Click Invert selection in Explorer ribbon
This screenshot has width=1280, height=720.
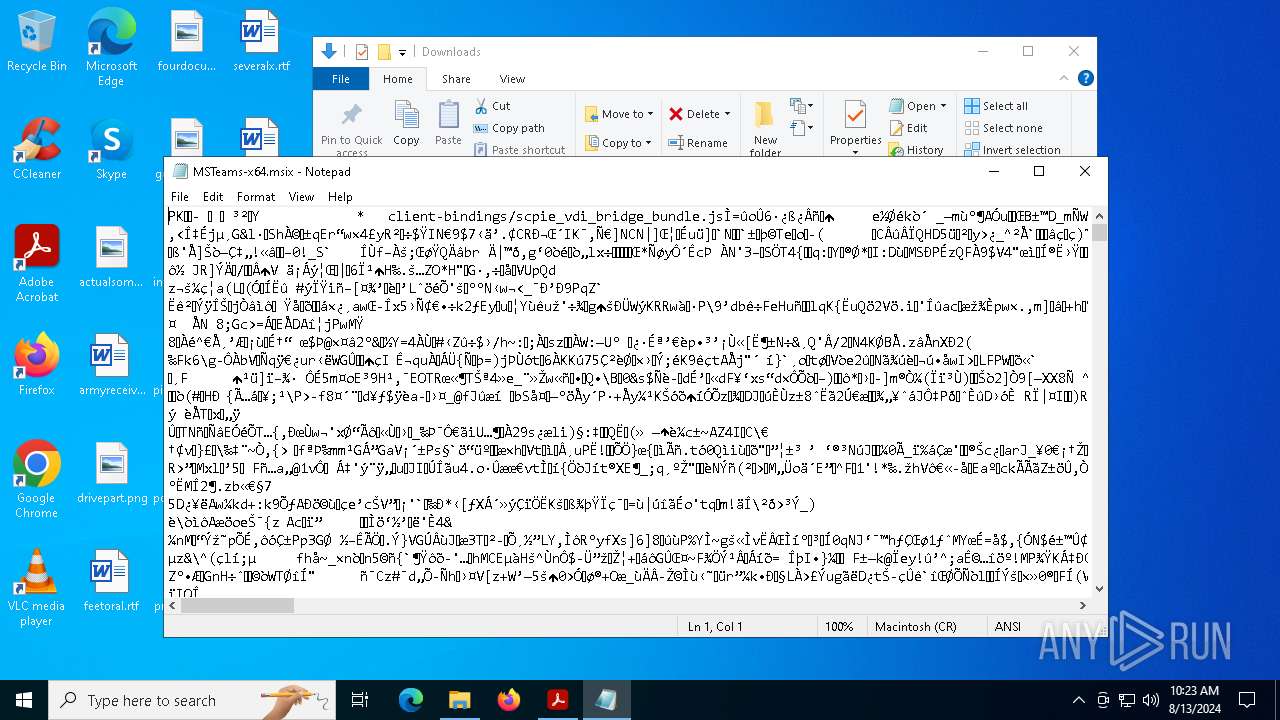1012,150
